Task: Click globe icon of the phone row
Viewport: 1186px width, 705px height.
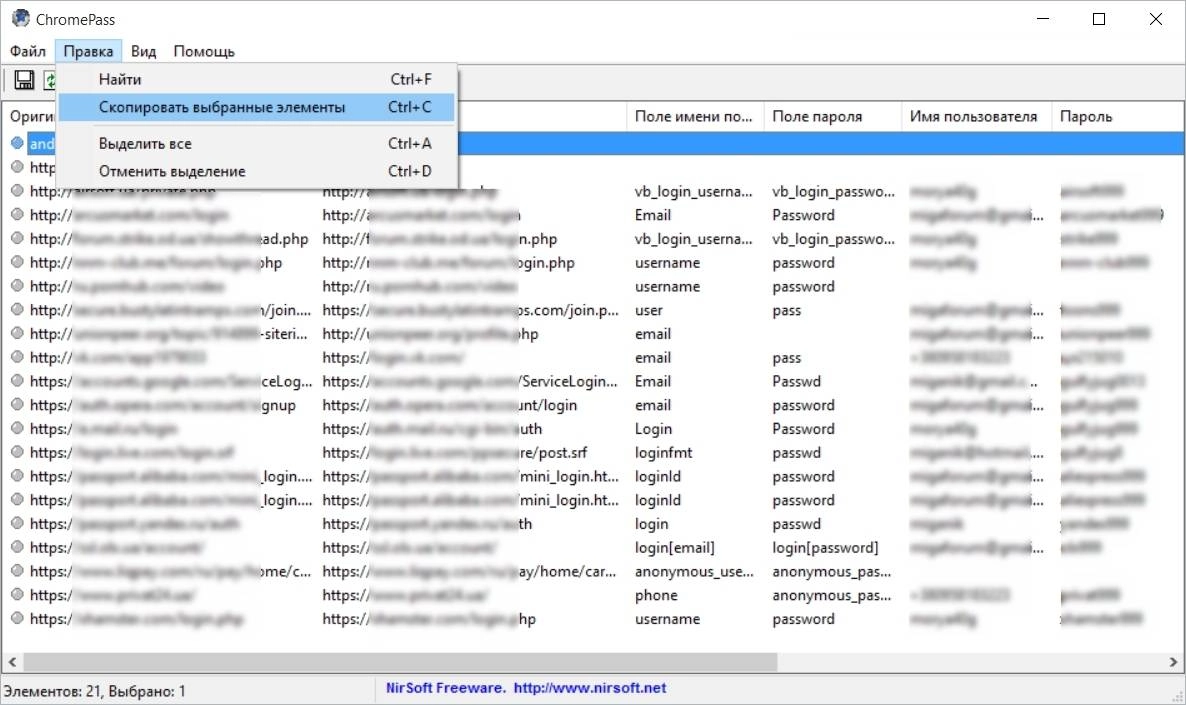Action: pos(17,595)
